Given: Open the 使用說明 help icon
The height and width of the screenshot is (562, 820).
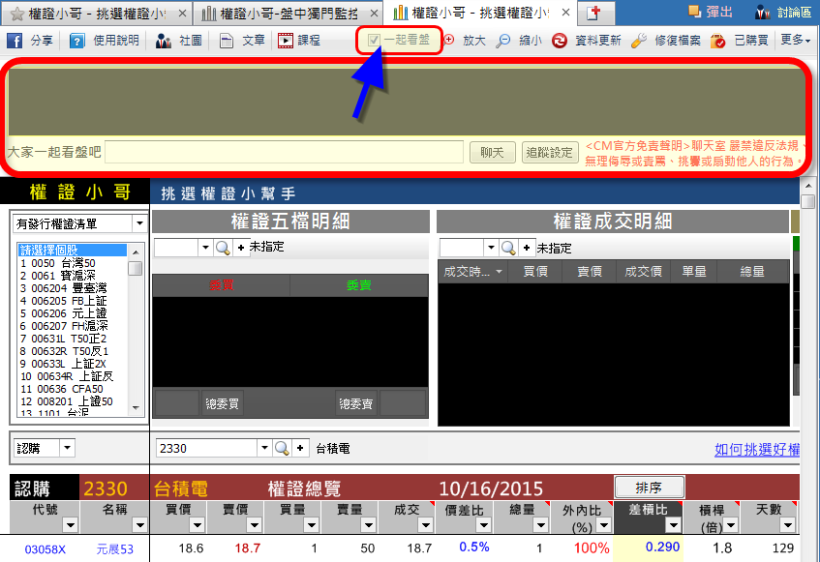Looking at the screenshot, I should (77, 40).
